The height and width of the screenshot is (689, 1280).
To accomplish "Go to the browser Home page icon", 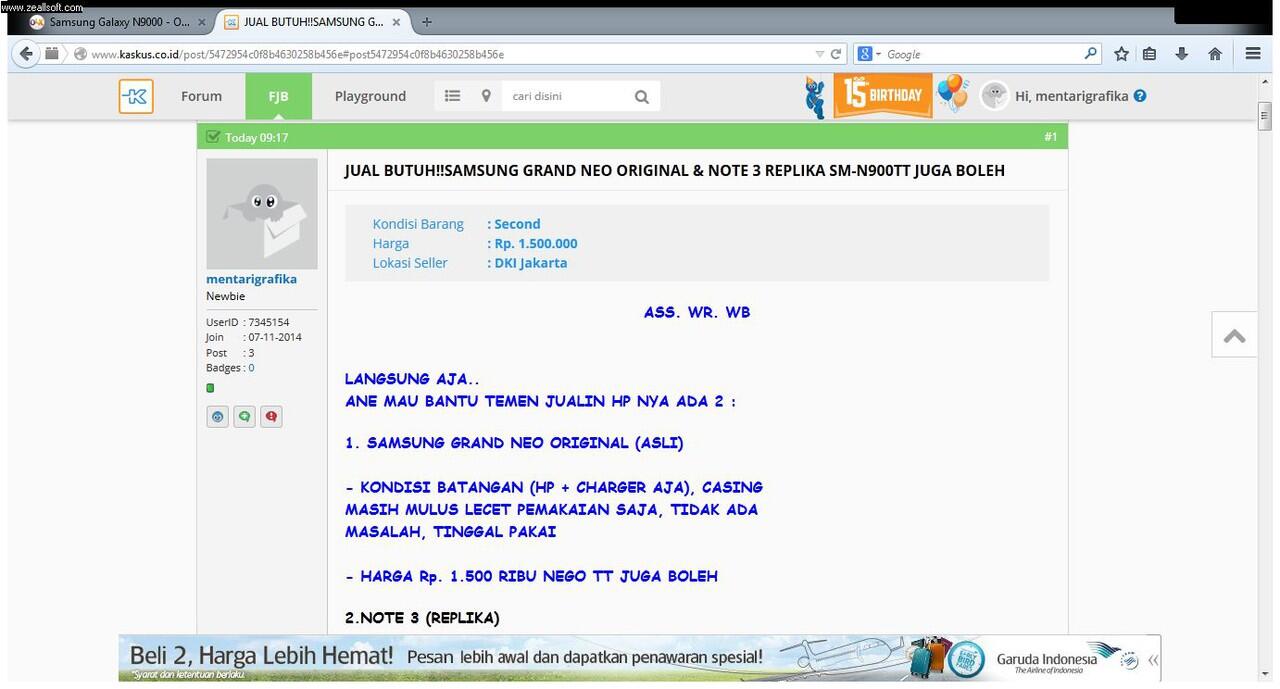I will click(1215, 54).
